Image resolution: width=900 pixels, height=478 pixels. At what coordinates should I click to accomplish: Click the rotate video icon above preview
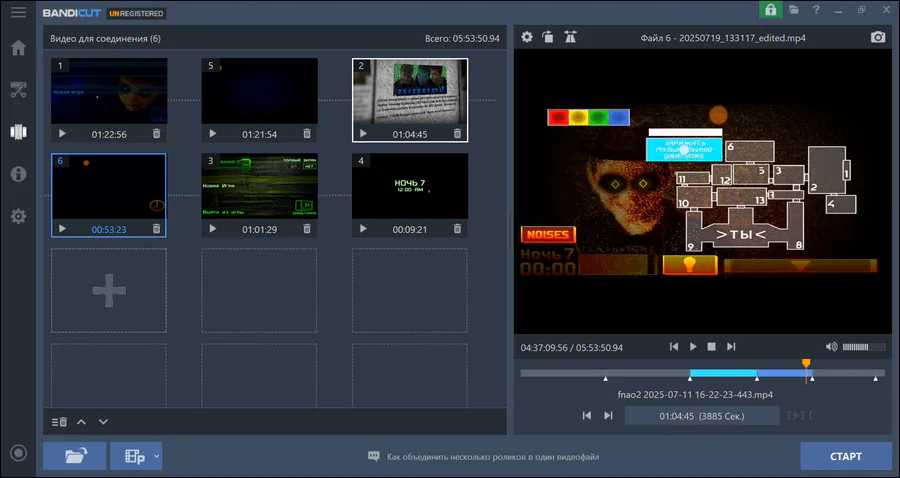(x=548, y=37)
